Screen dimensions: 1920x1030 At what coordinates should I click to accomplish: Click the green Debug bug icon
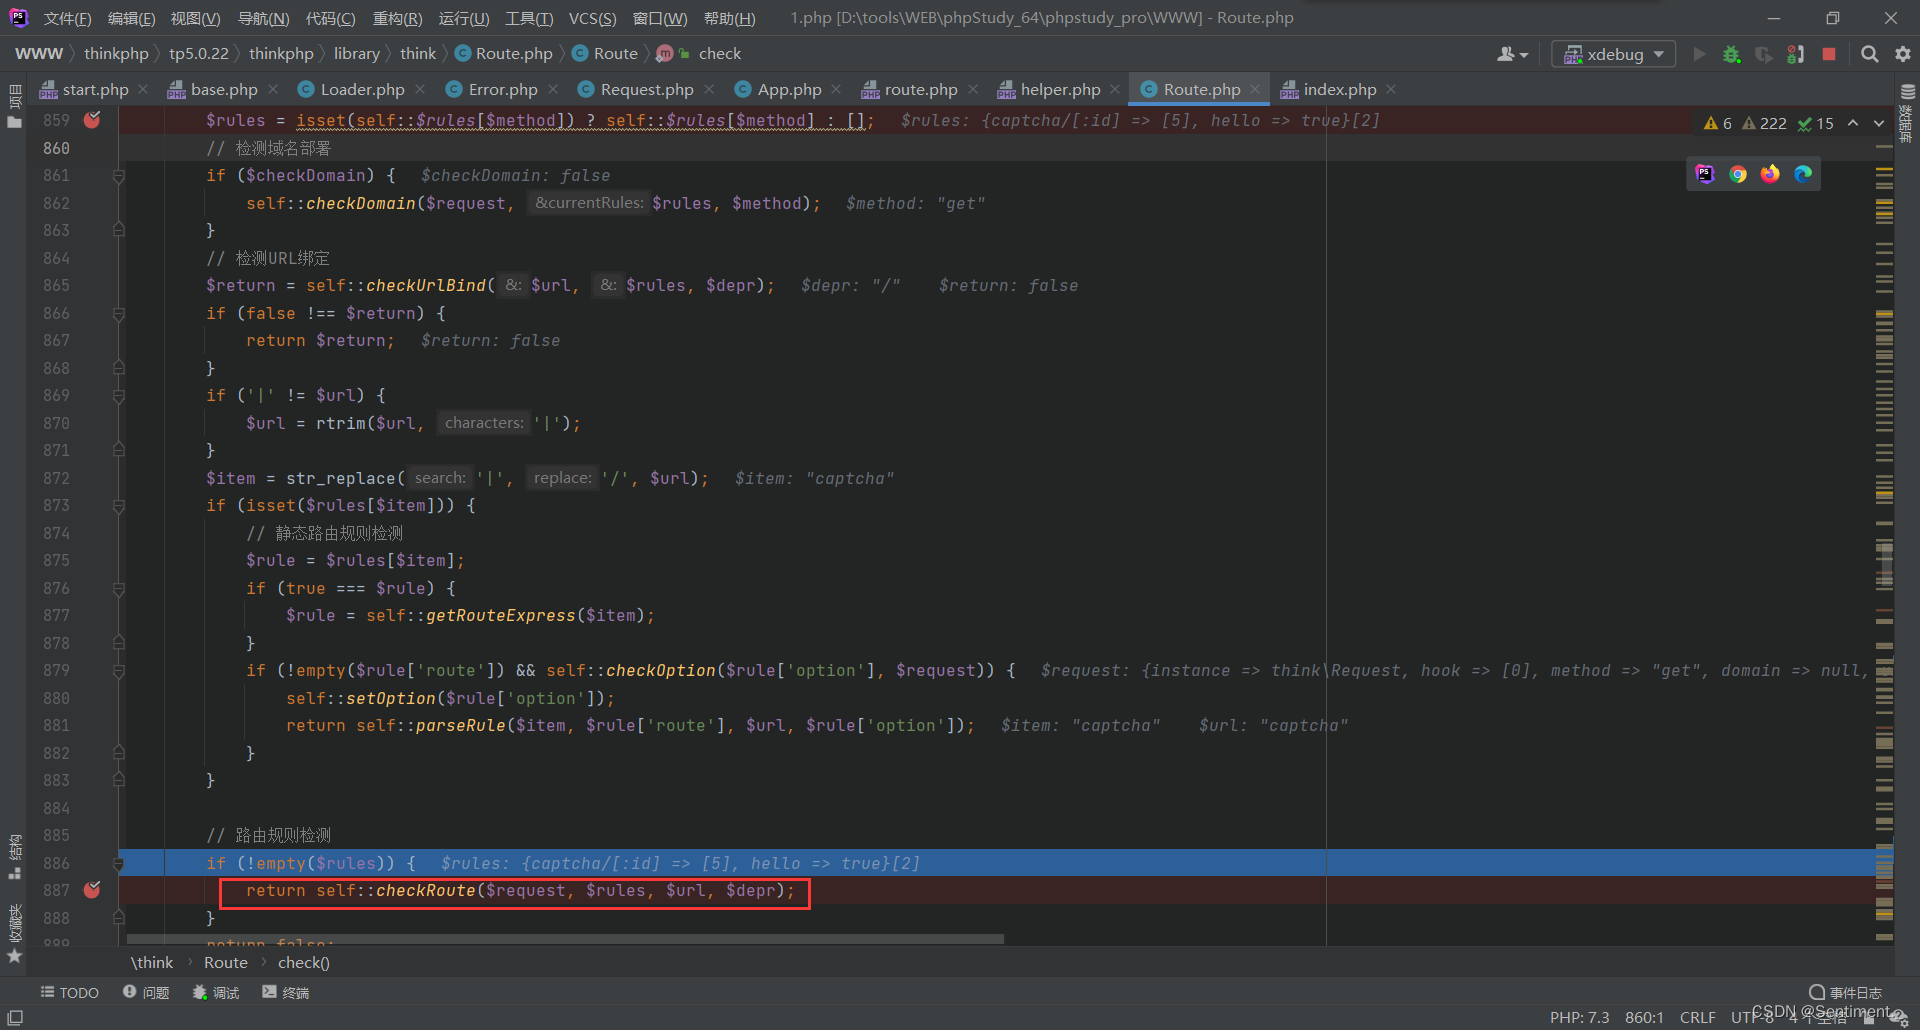1731,54
